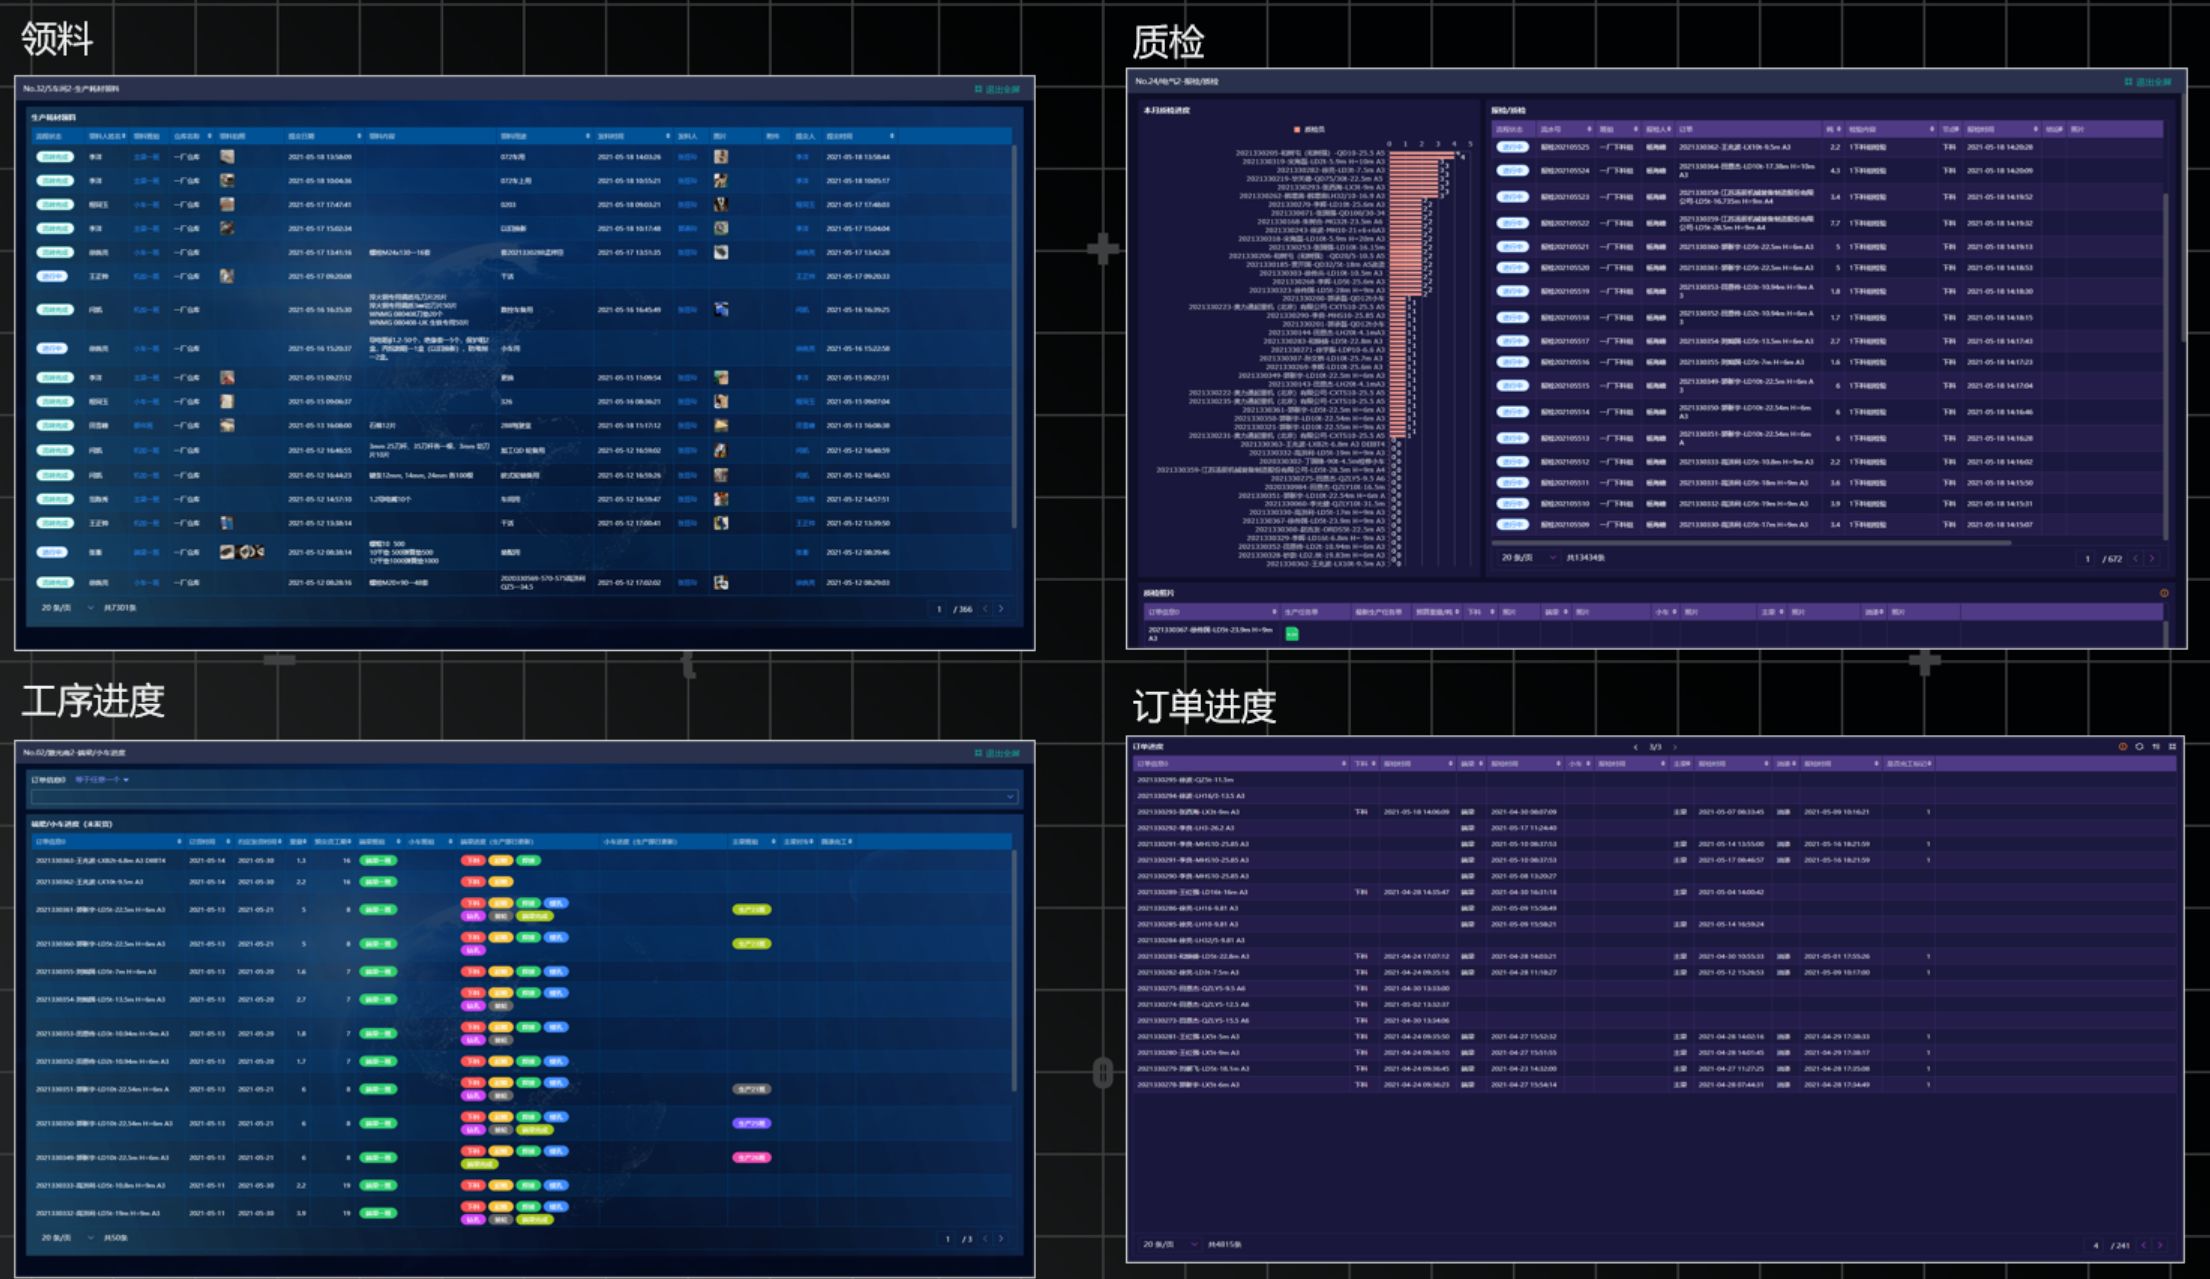Open filter condition dropdown beside 订单信息
The width and height of the screenshot is (2210, 1279).
[x=103, y=780]
